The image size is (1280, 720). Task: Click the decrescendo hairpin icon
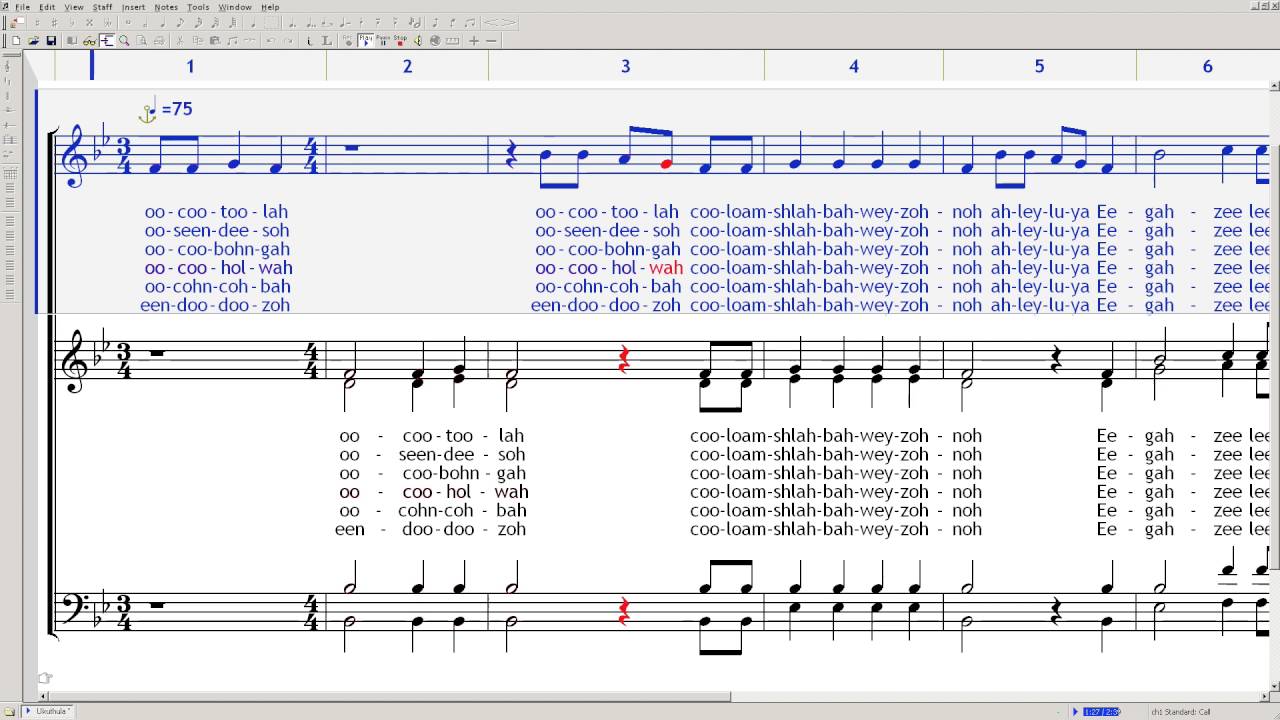(x=510, y=22)
